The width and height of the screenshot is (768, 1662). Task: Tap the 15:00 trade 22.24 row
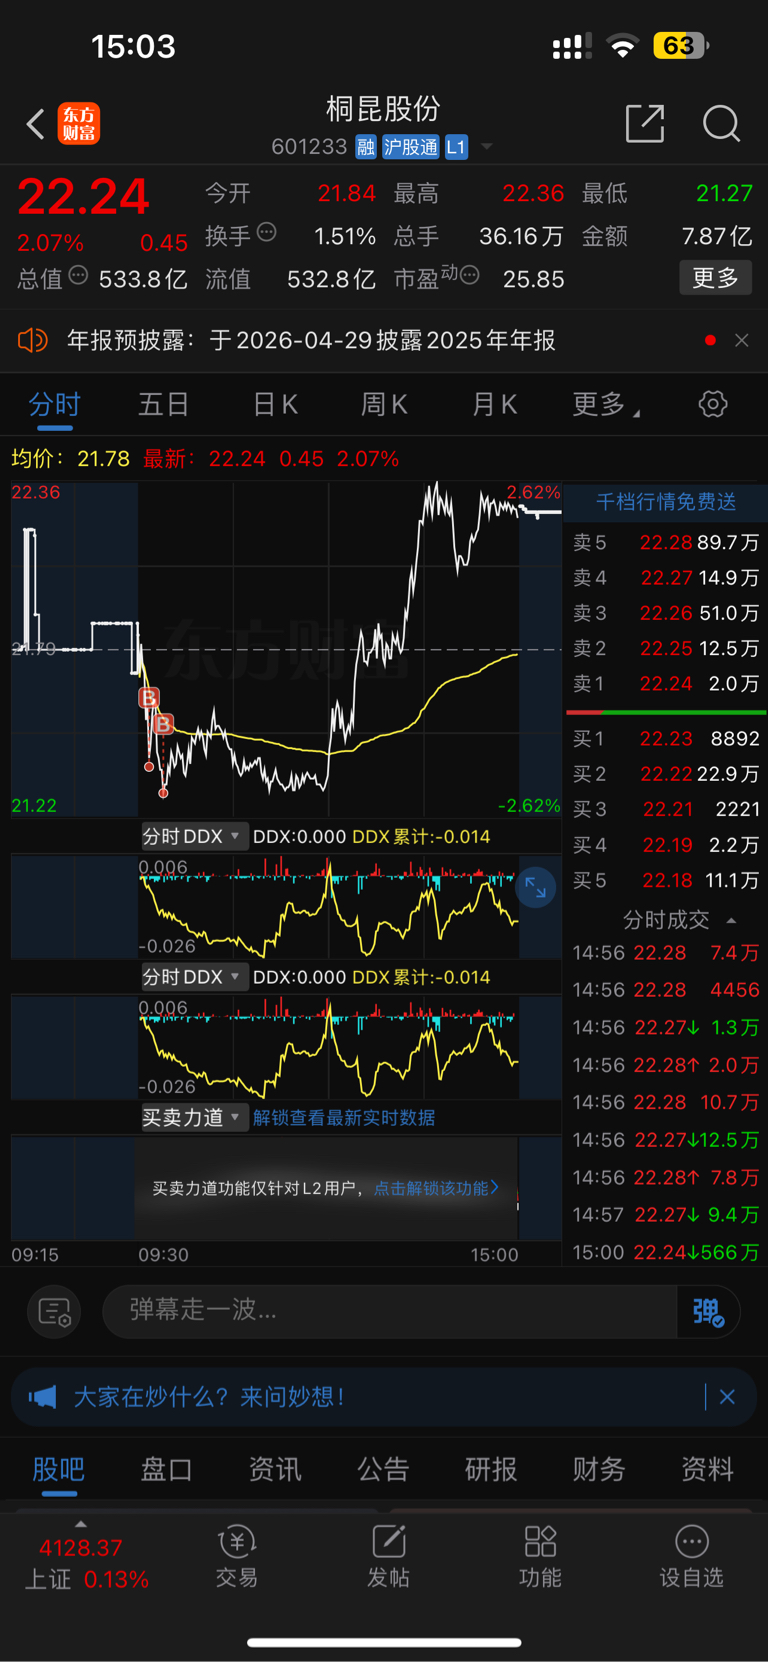666,1253
